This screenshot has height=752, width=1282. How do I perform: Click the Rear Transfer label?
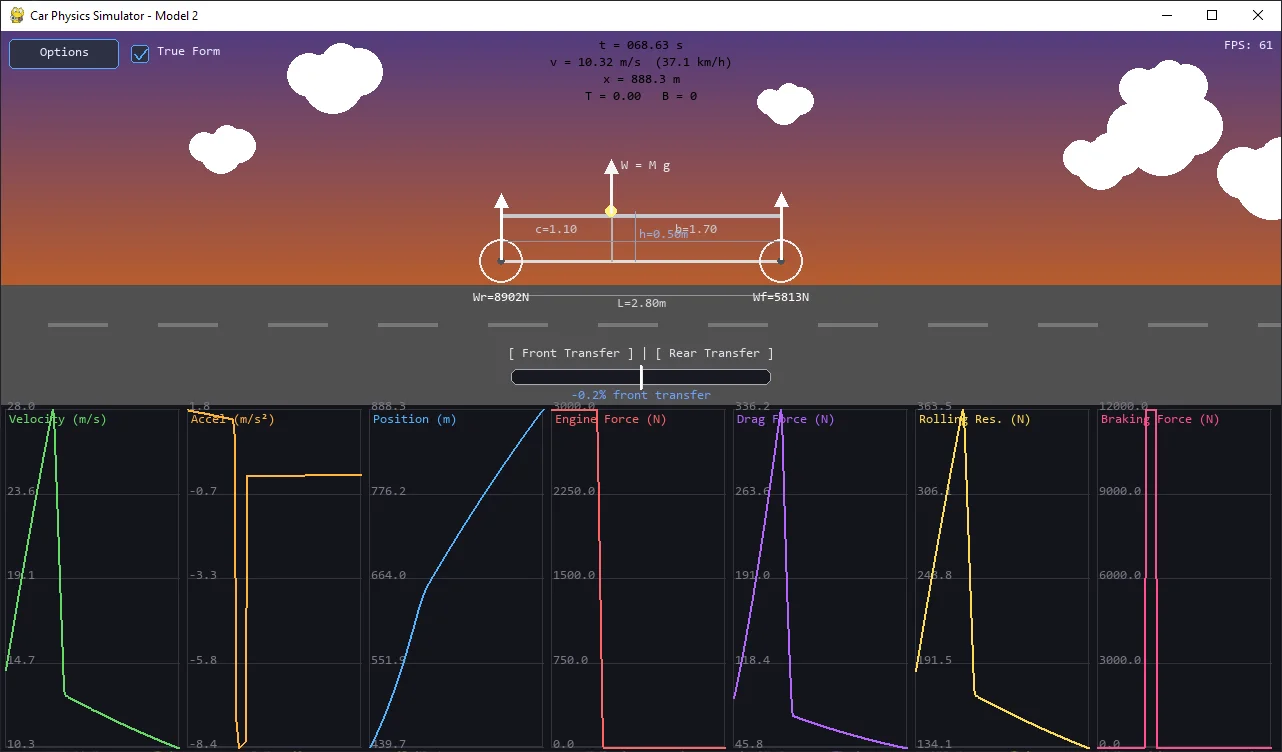[x=714, y=353]
